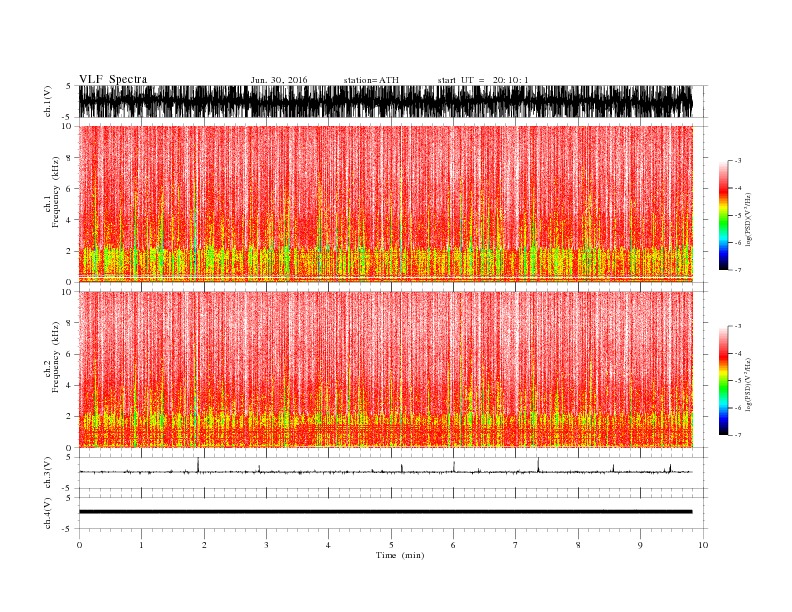Click the ch.1 spectrogram color bar
This screenshot has height=612, width=792.
click(723, 215)
